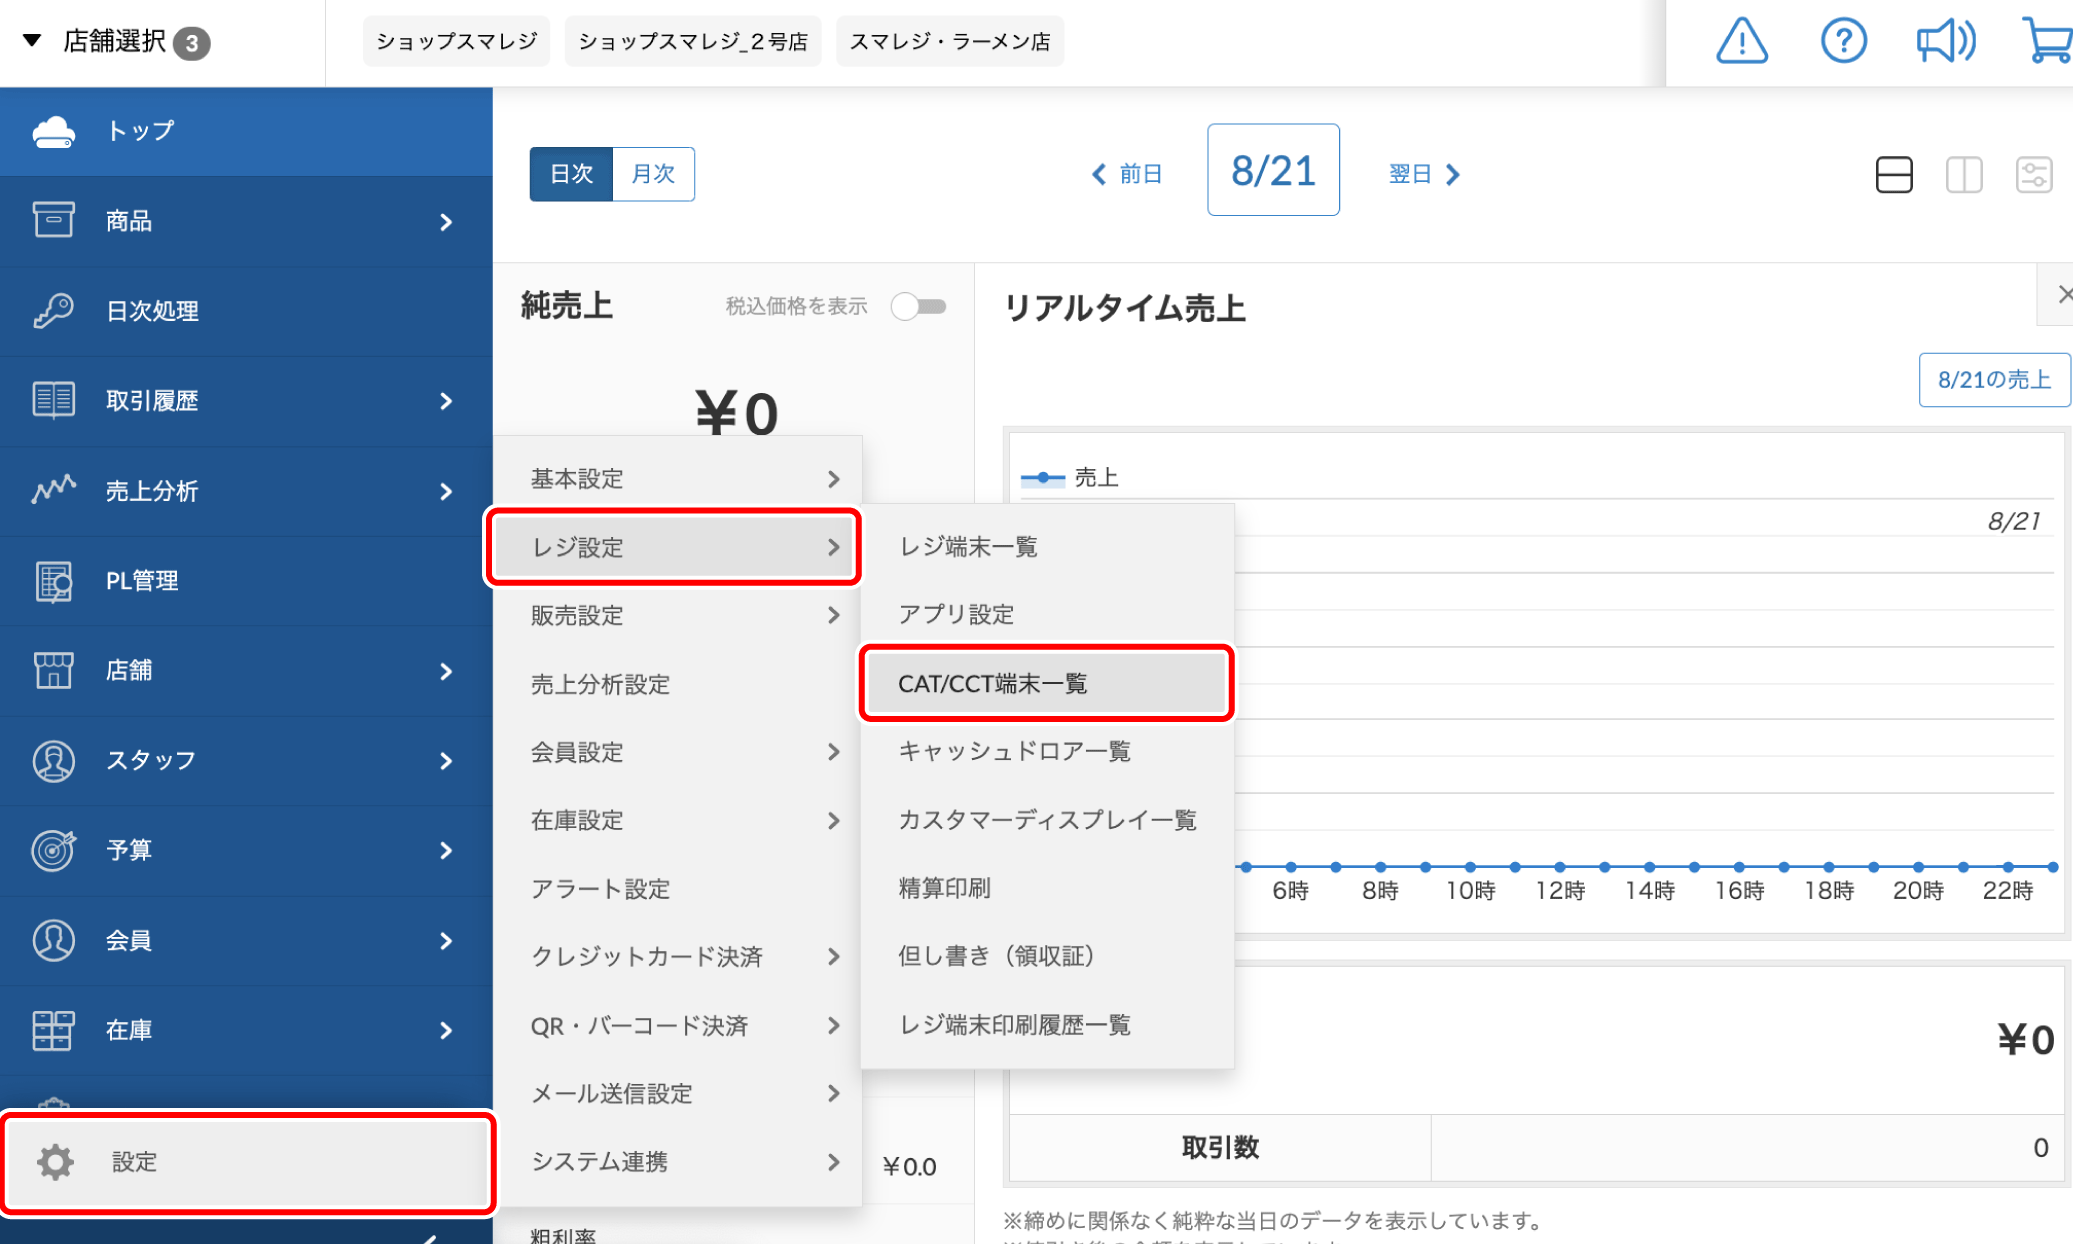The width and height of the screenshot is (2073, 1244).
Task: Select the 日次 view toggle
Action: pyautogui.click(x=571, y=174)
